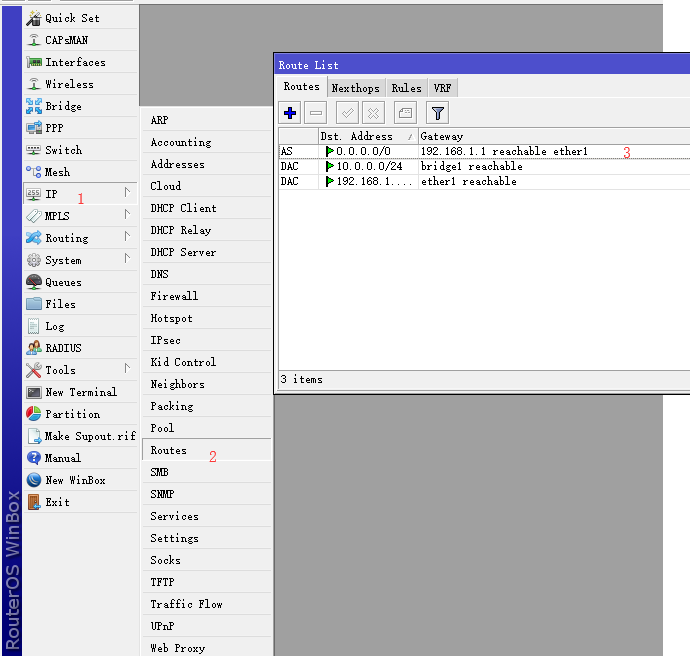Expand the System submenu arrow
The image size is (690, 656).
pyautogui.click(x=127, y=258)
